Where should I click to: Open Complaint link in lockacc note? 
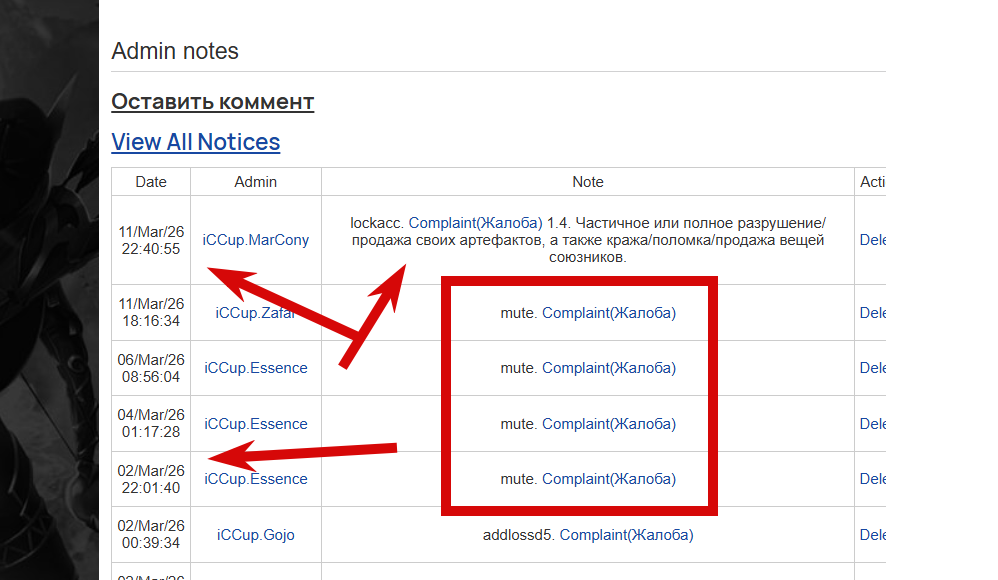475,223
